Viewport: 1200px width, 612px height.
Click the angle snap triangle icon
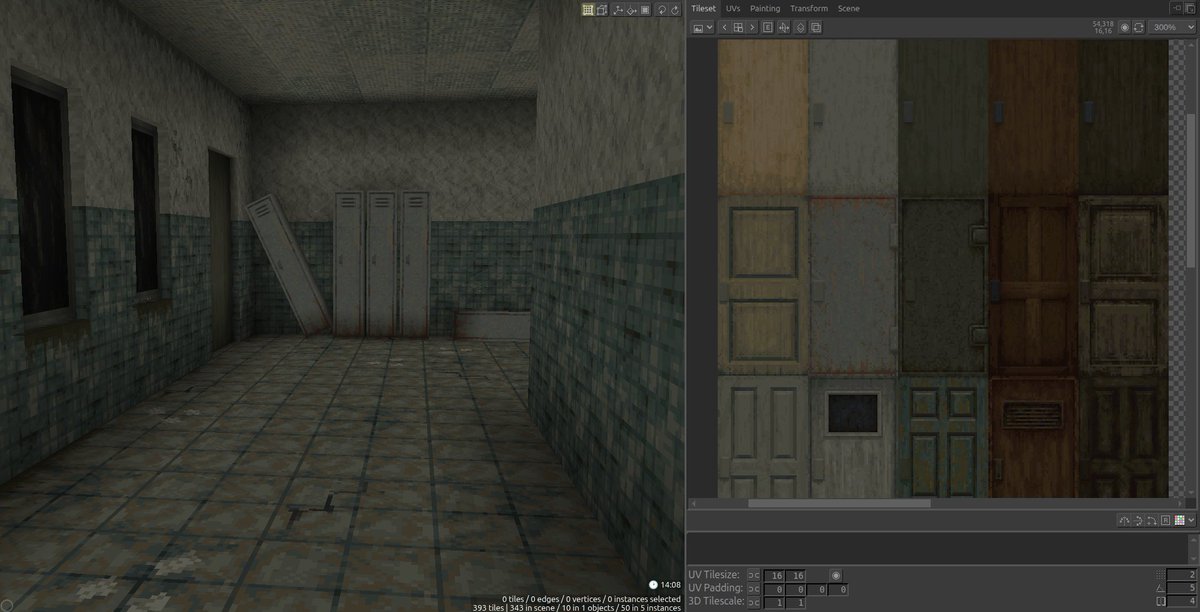coord(1160,588)
